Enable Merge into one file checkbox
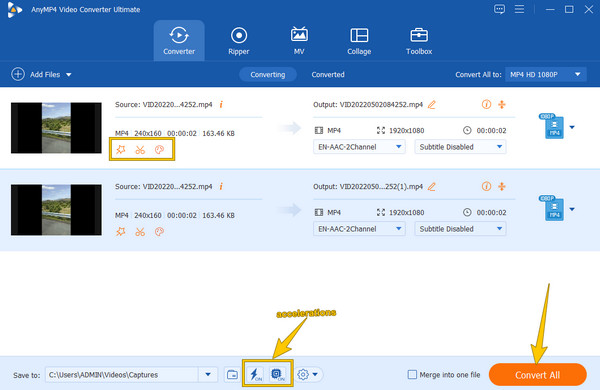Viewport: 600px width, 390px height. (412, 375)
